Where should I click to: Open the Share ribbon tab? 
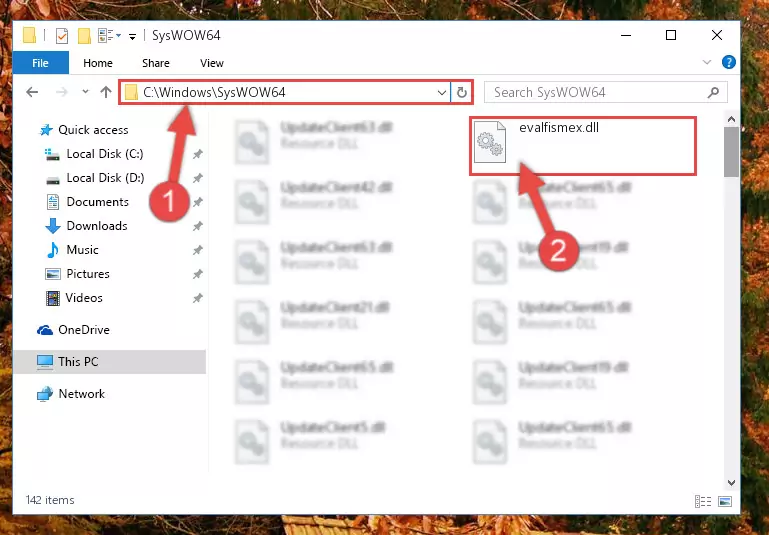[x=155, y=63]
